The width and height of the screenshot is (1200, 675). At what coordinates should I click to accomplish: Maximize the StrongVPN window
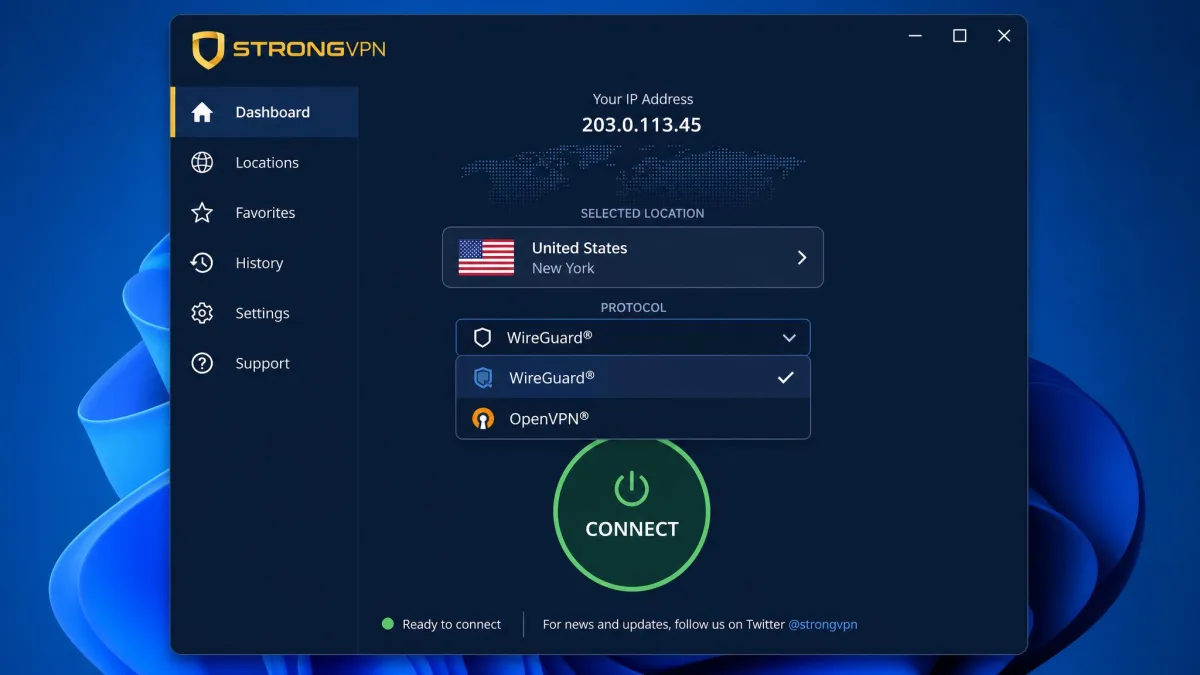pos(960,36)
